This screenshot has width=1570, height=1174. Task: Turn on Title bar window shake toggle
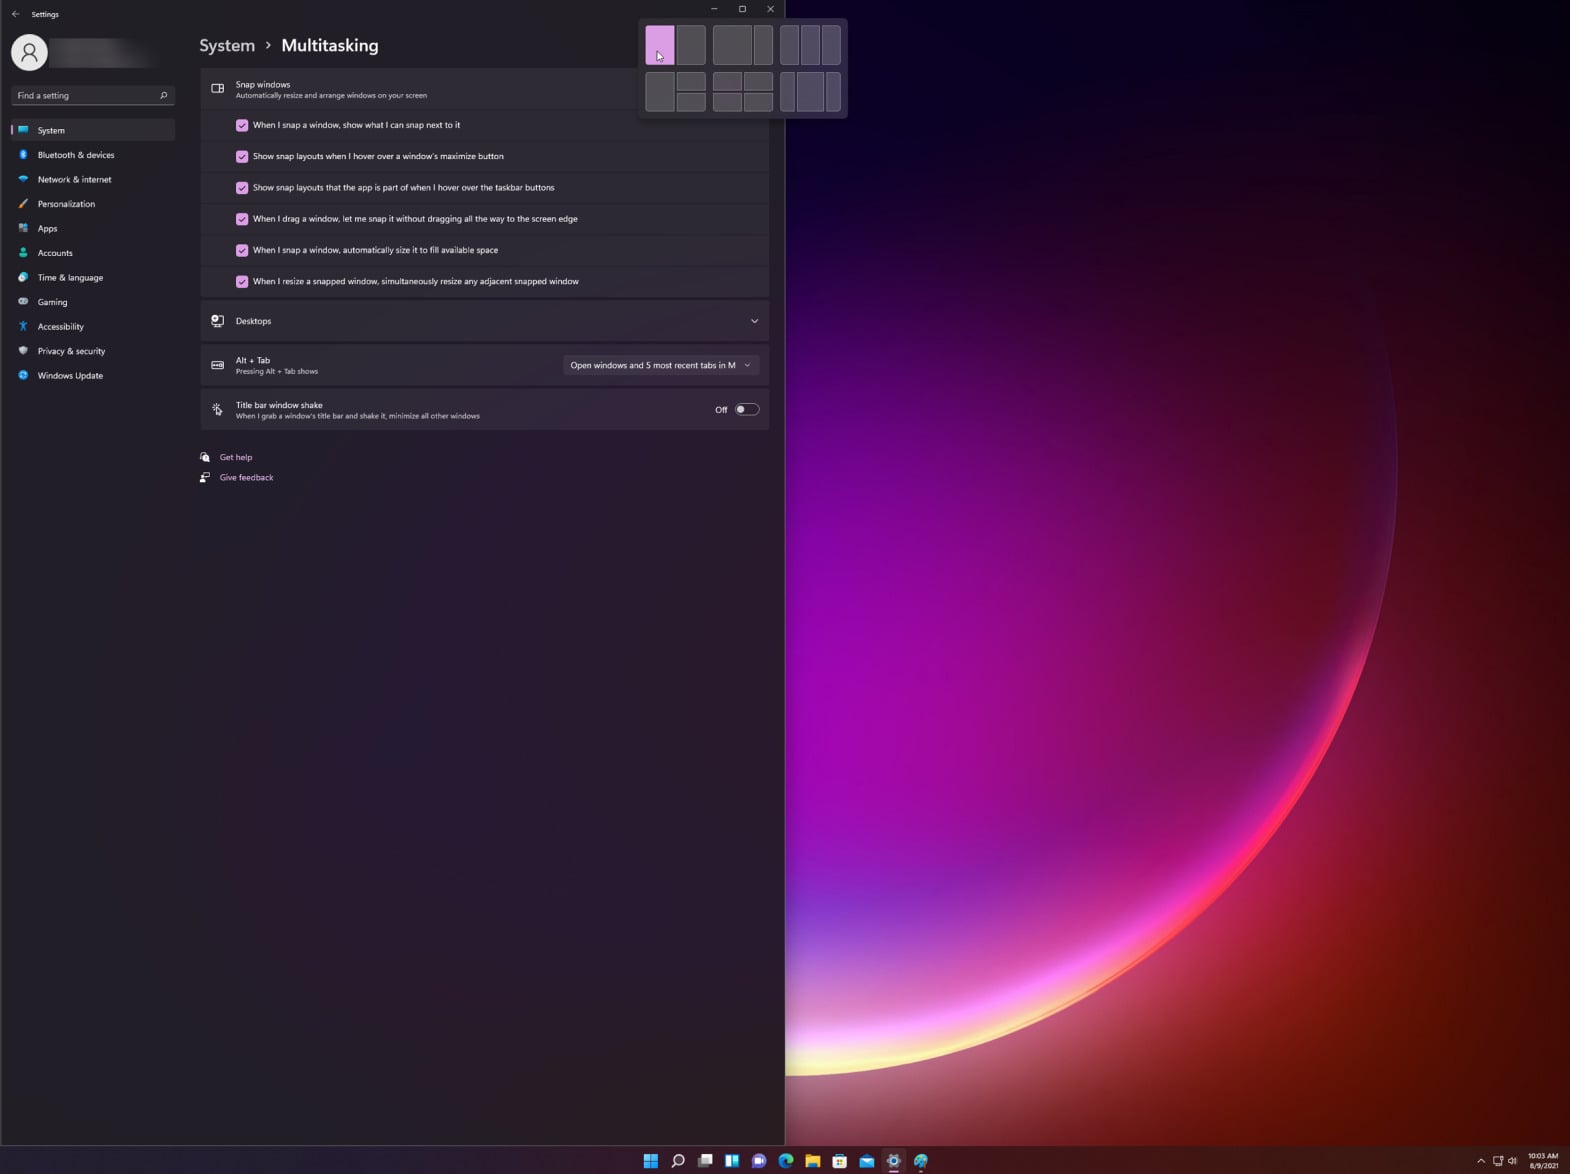(x=746, y=409)
